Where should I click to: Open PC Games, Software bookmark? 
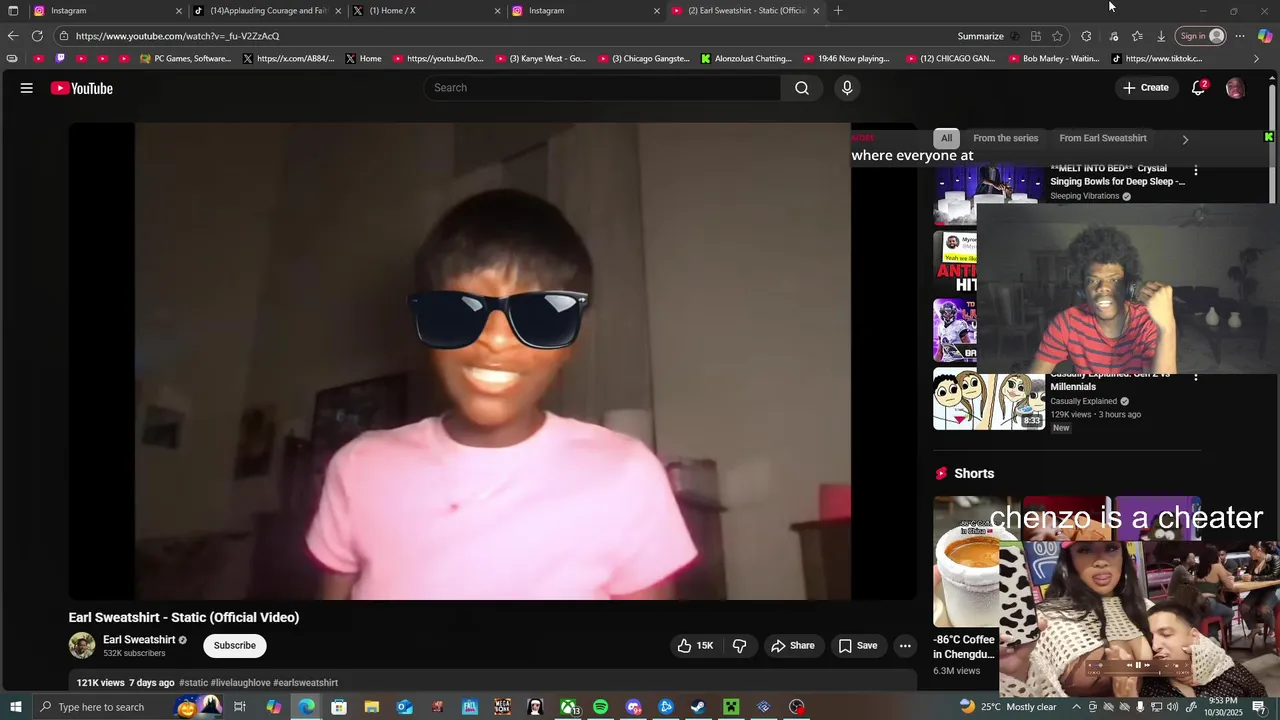pos(186,59)
